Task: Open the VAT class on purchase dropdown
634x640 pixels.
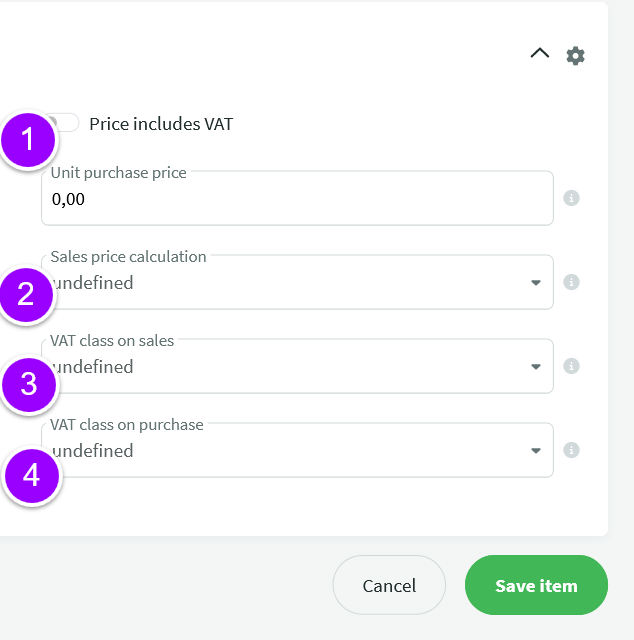Action: click(x=290, y=451)
